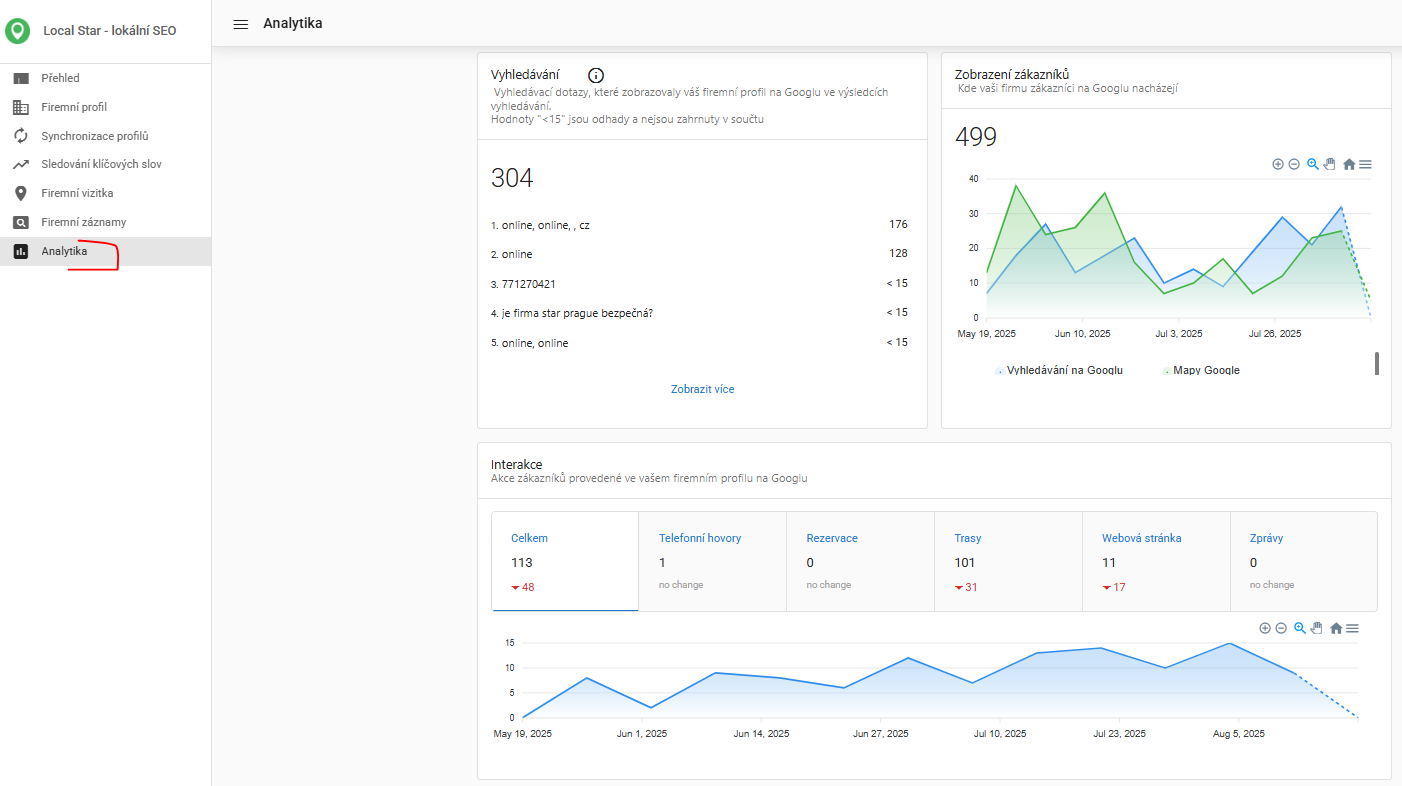
Task: Toggle Vyhledávání na Googlu legend series
Action: pos(1059,370)
